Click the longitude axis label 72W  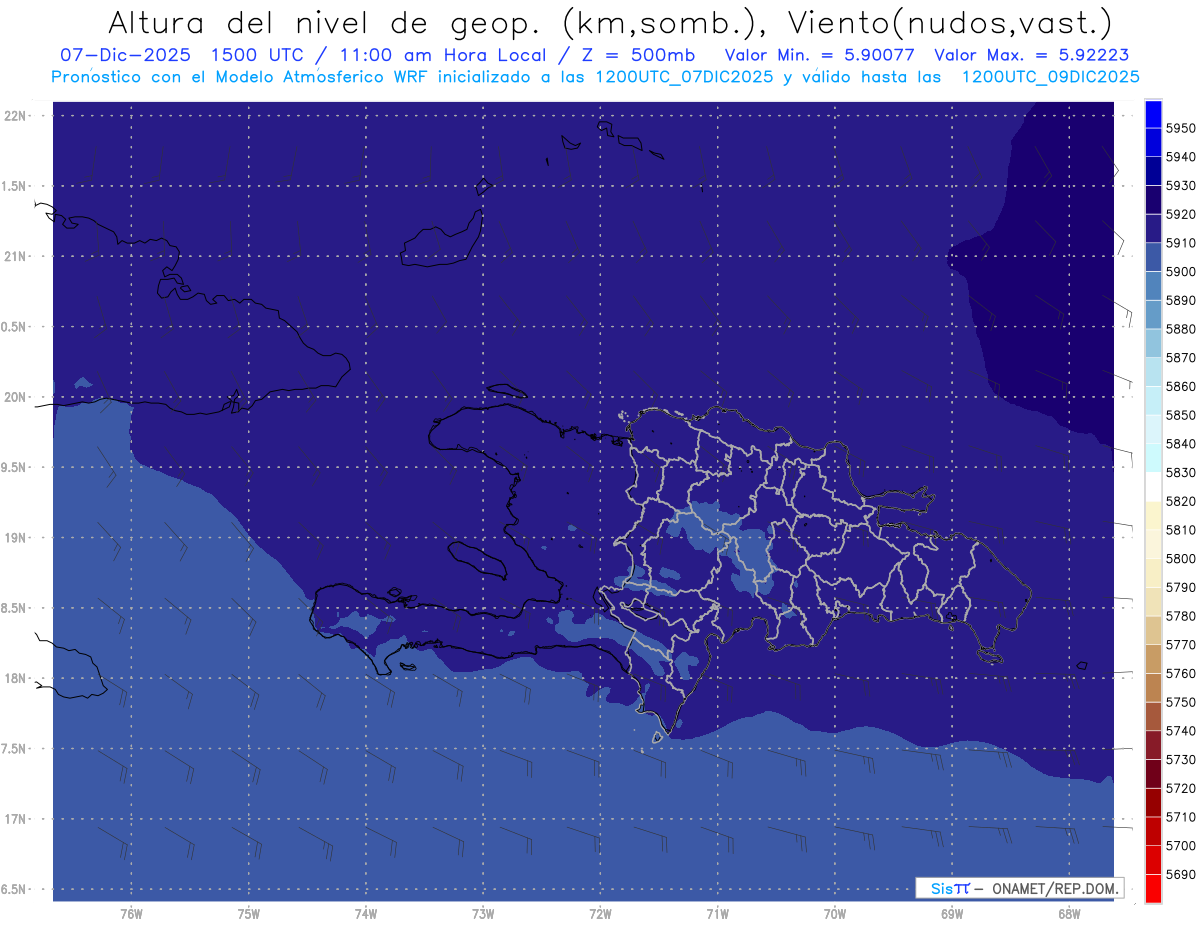pos(600,914)
